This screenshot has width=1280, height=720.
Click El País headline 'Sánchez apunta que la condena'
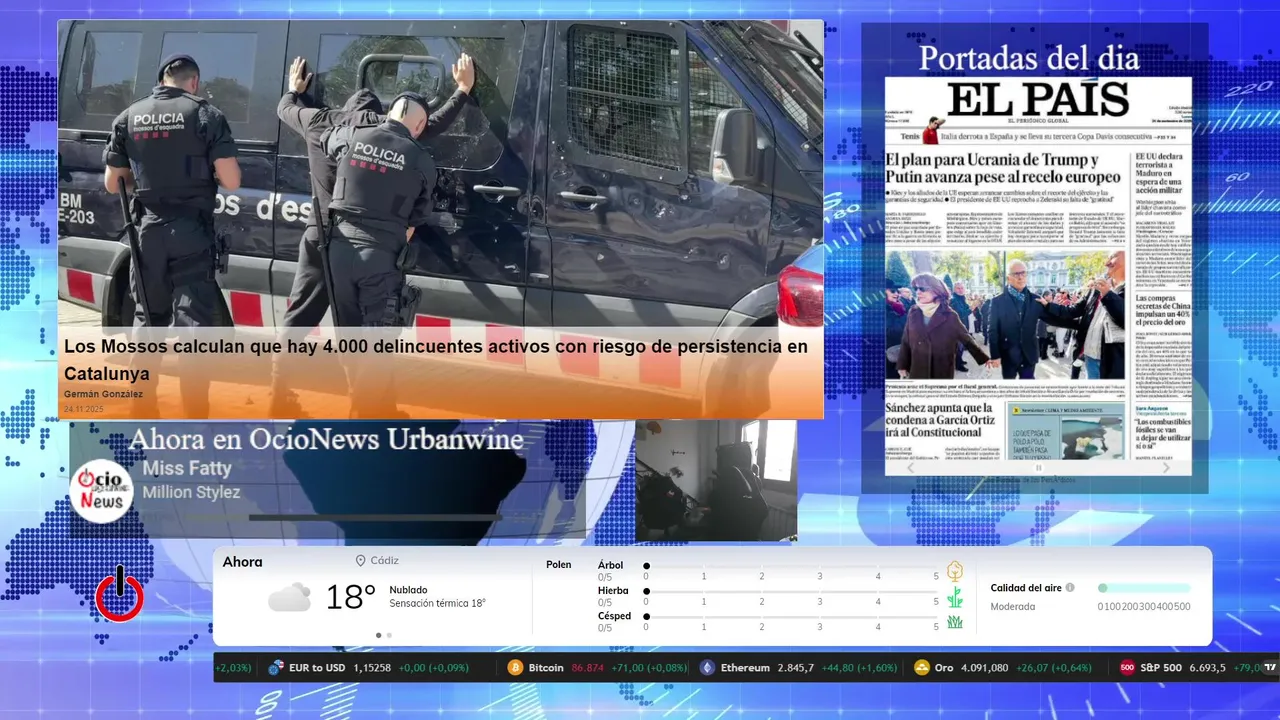click(x=939, y=420)
